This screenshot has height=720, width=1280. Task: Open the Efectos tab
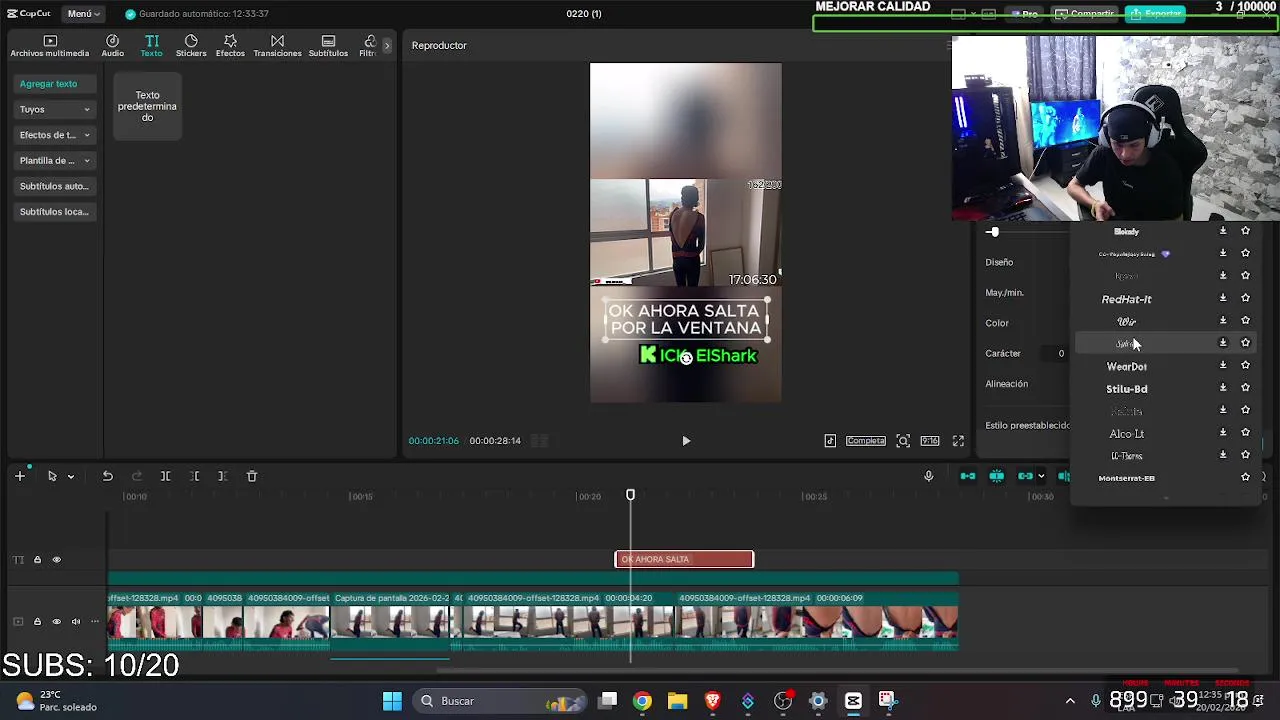[x=230, y=46]
